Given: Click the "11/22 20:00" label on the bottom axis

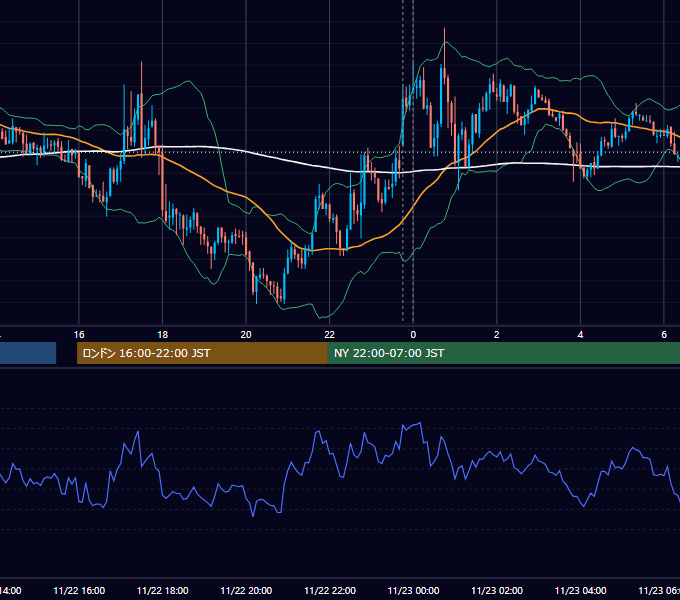Looking at the screenshot, I should click(246, 590).
